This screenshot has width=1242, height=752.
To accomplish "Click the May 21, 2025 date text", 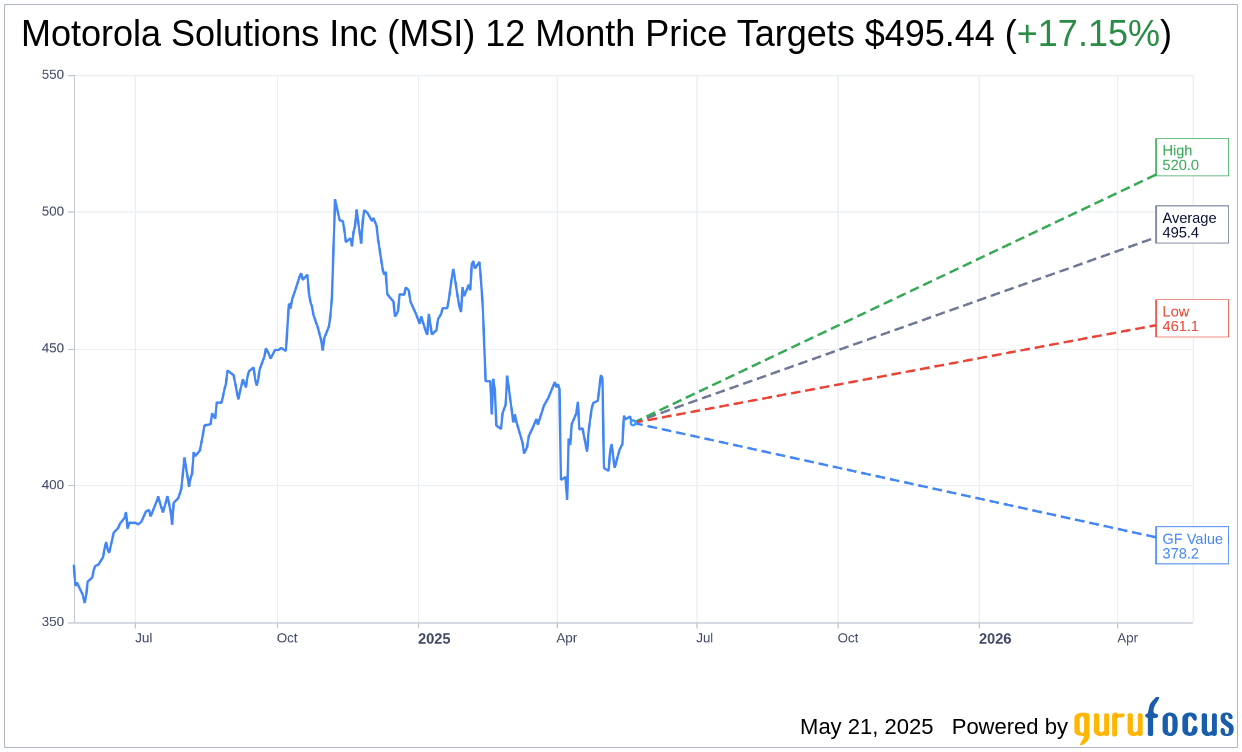I will click(x=866, y=727).
